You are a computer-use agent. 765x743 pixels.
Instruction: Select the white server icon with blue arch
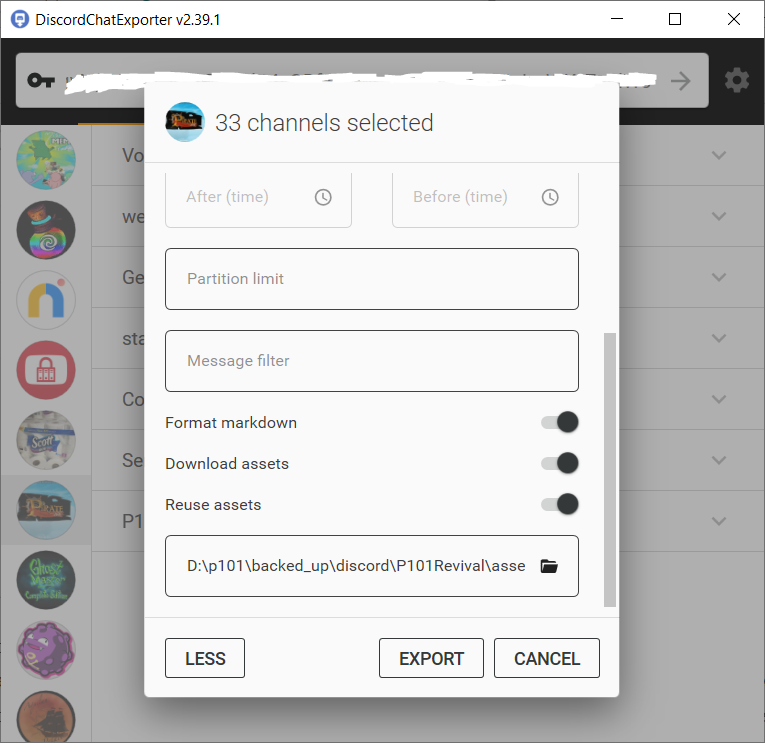[46, 301]
